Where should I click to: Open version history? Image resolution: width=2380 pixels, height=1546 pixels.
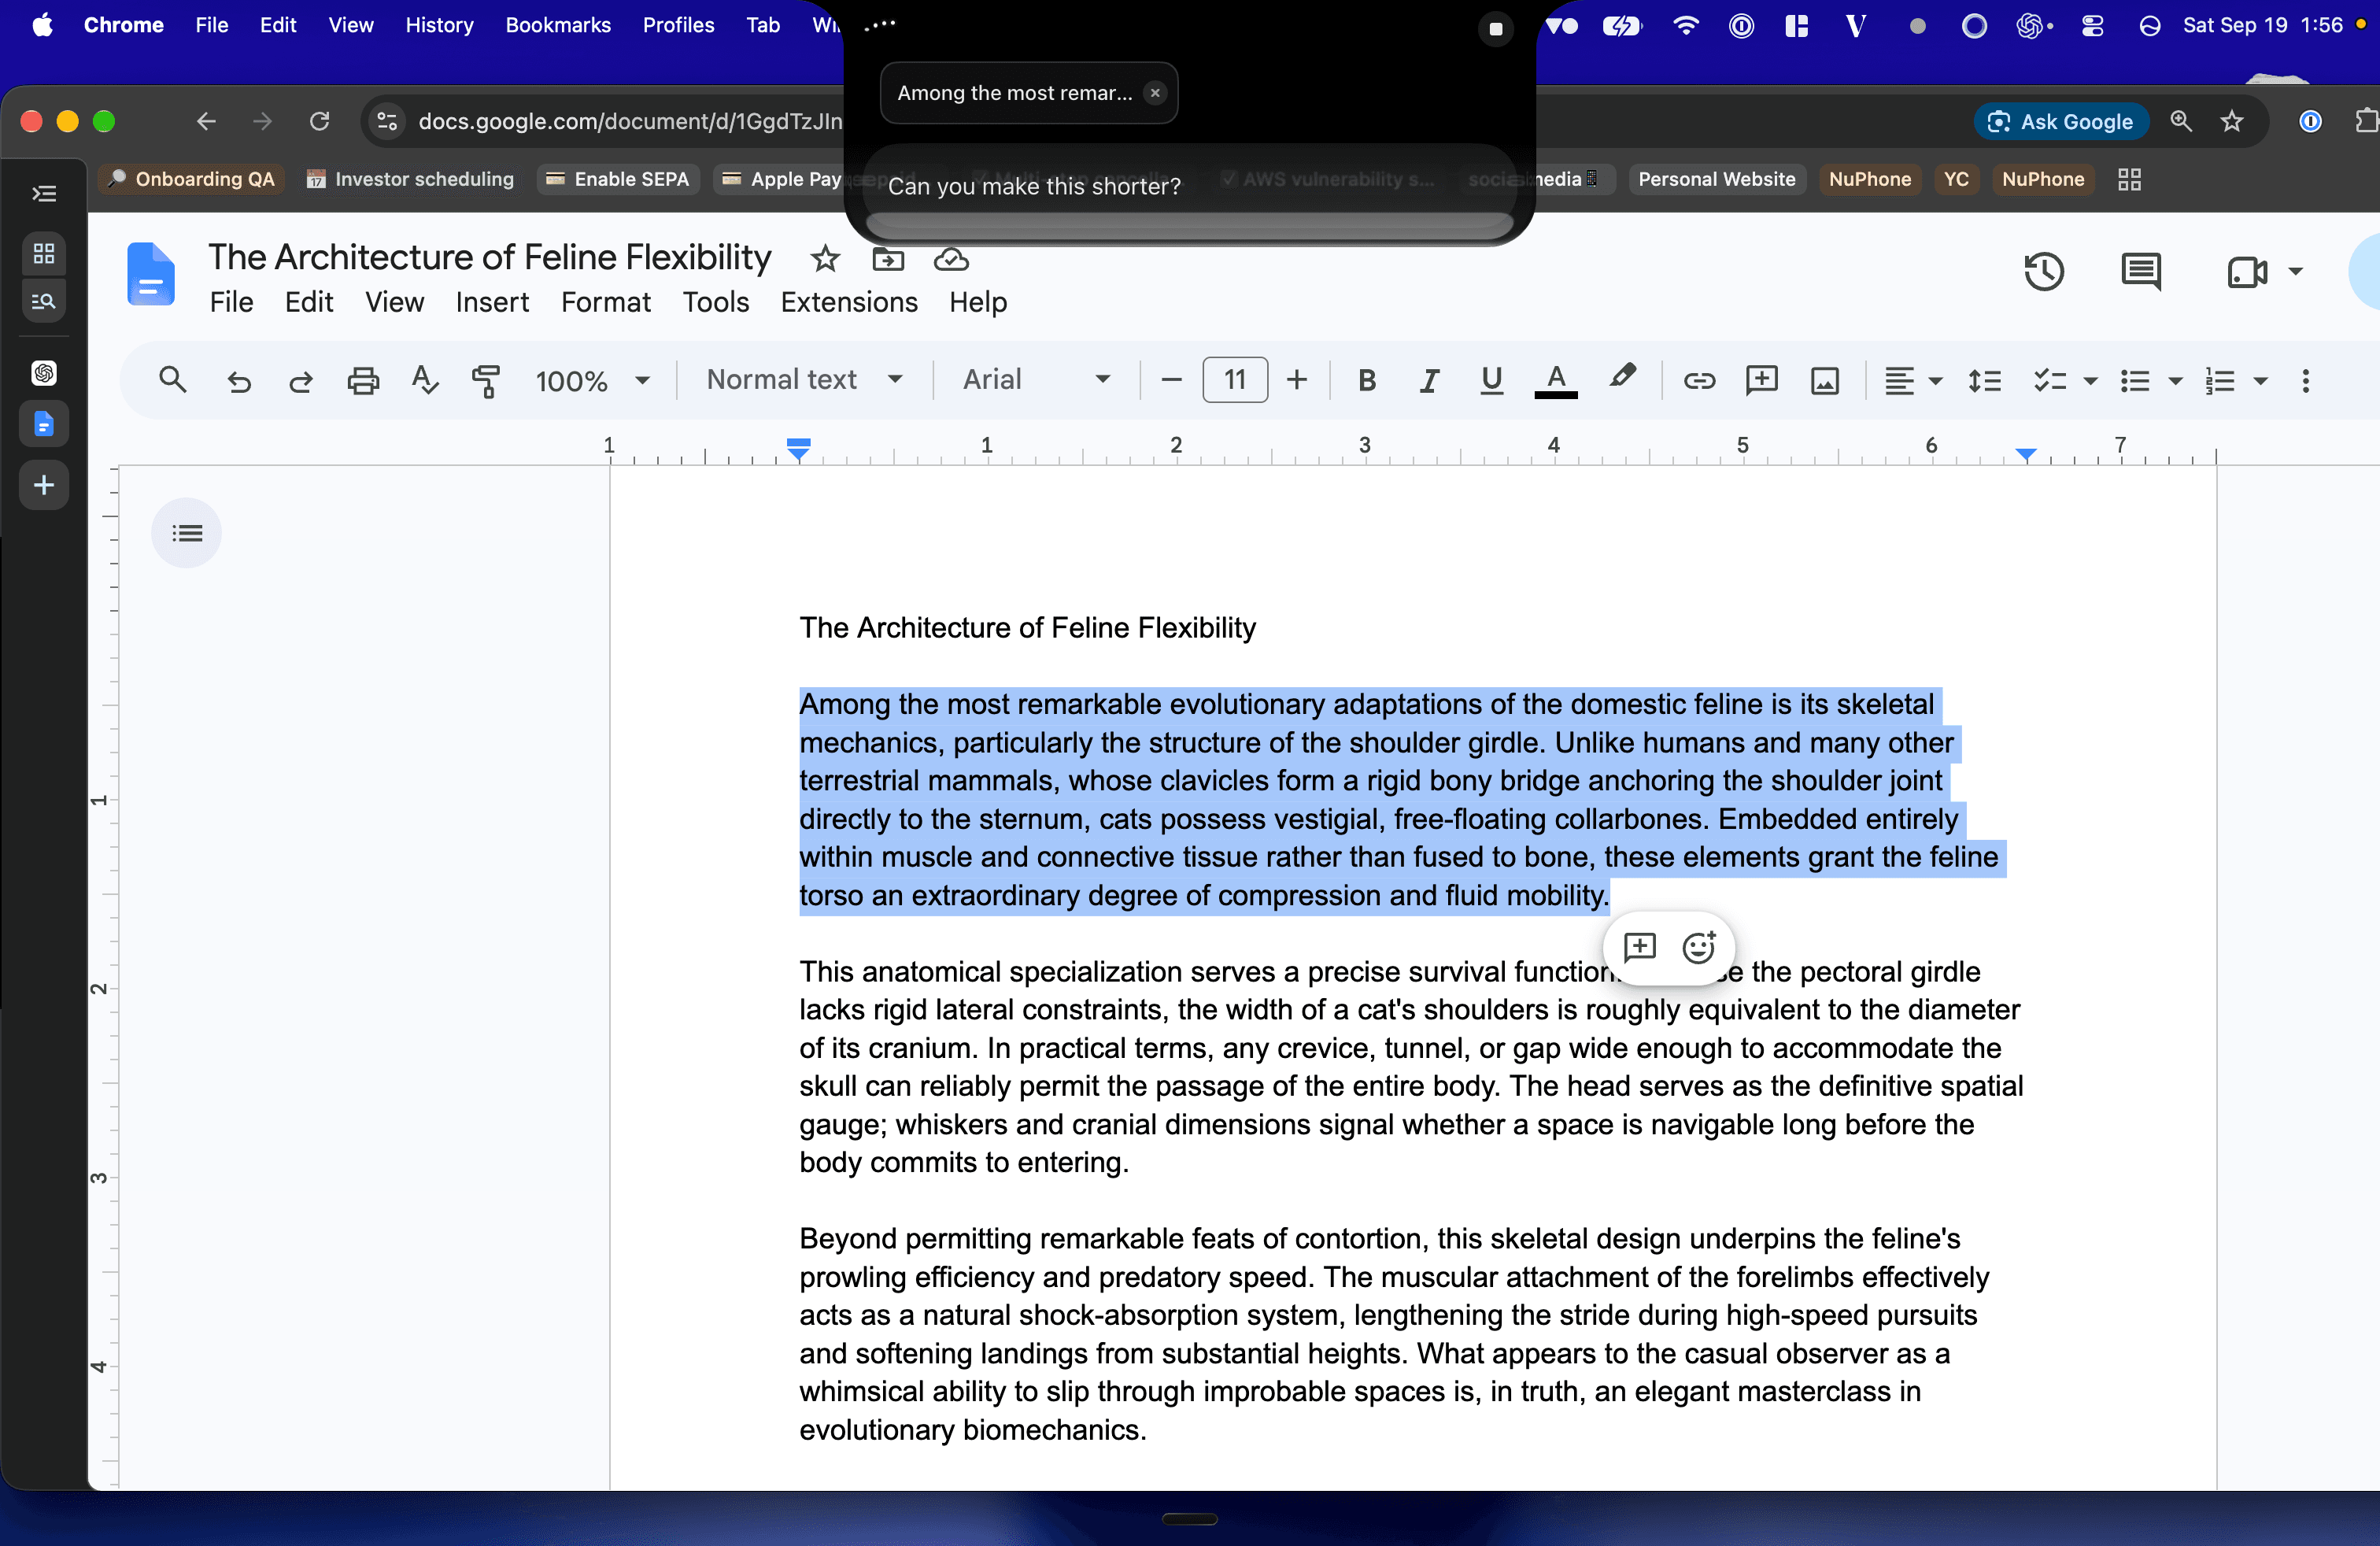click(2044, 272)
